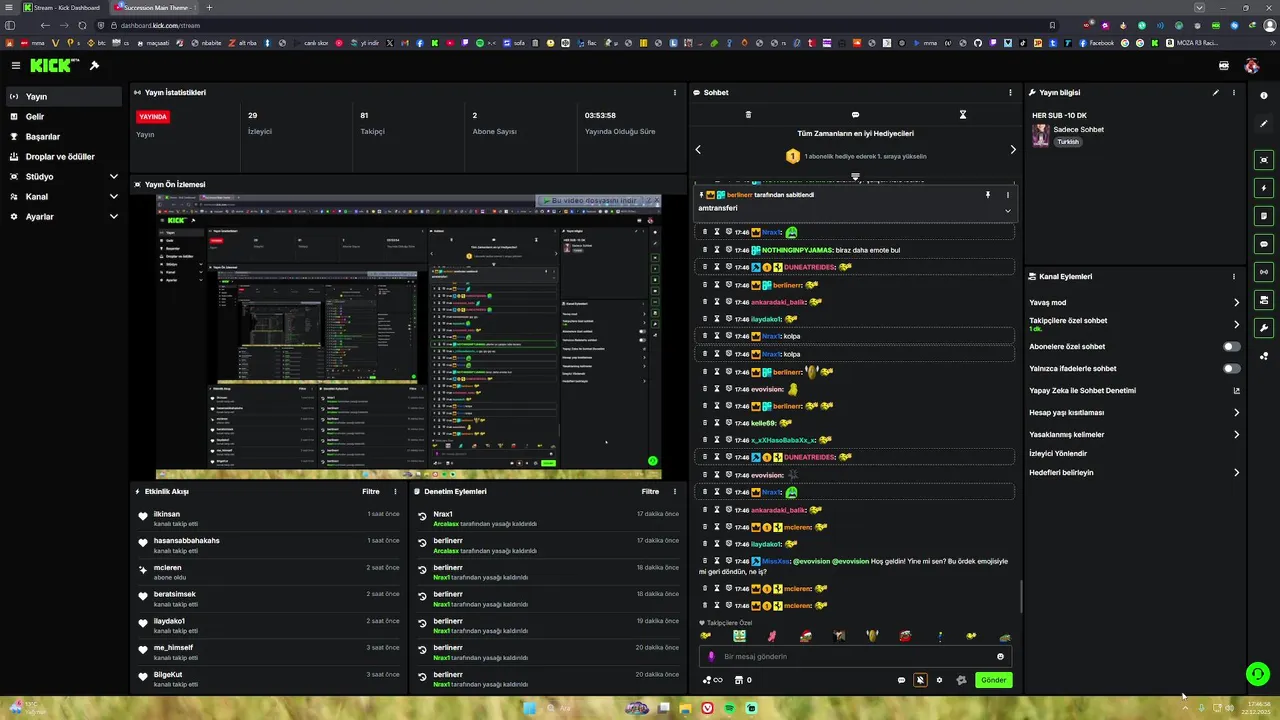Click the chat panel scrollbar
Image resolution: width=1280 pixels, height=720 pixels.
(1021, 597)
